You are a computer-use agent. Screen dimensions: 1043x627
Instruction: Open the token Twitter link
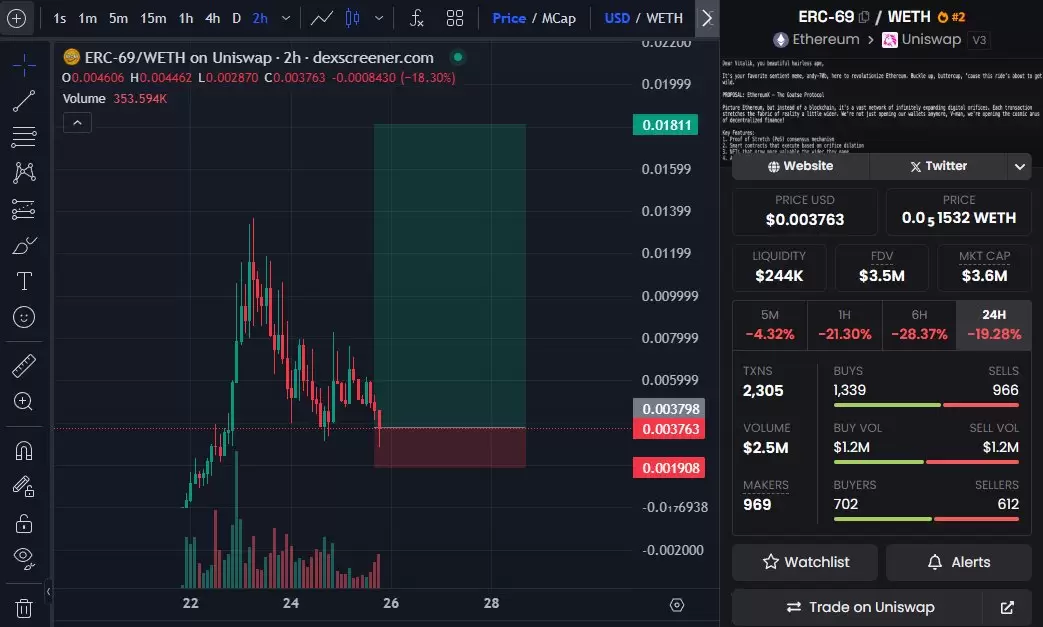tap(939, 166)
